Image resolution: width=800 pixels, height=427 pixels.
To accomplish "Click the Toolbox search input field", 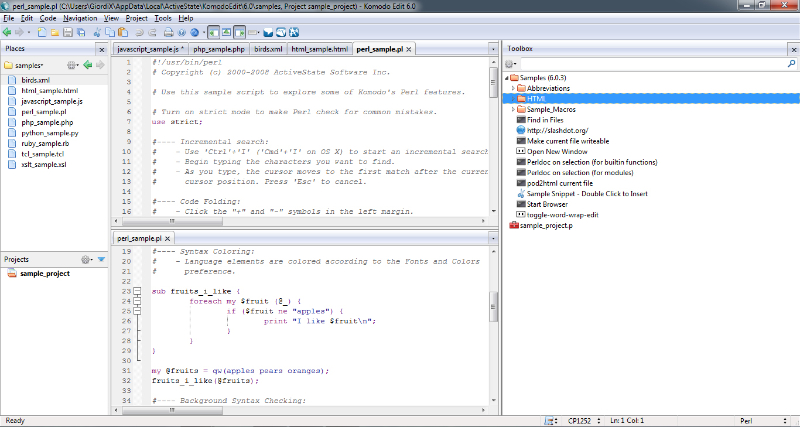I will [650, 63].
